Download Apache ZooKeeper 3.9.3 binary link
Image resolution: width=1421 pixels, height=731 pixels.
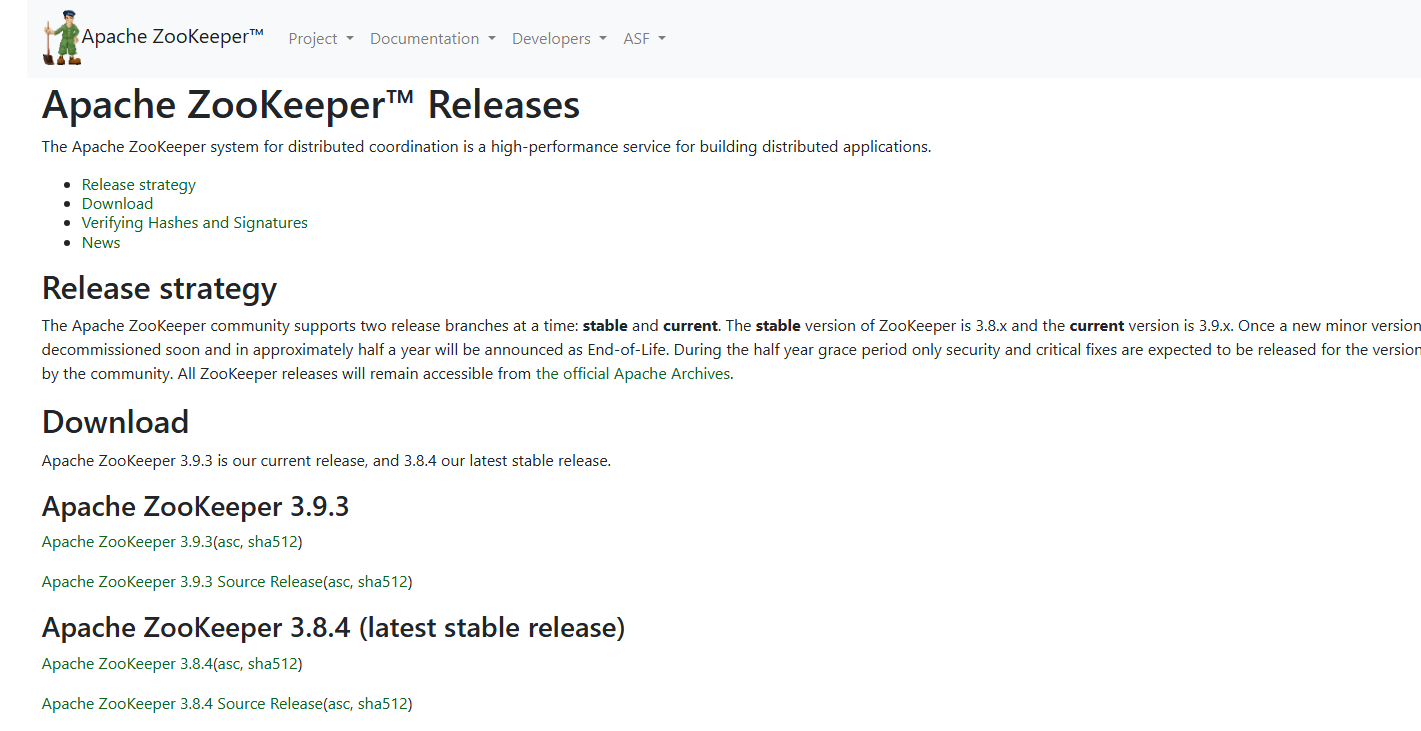click(127, 542)
